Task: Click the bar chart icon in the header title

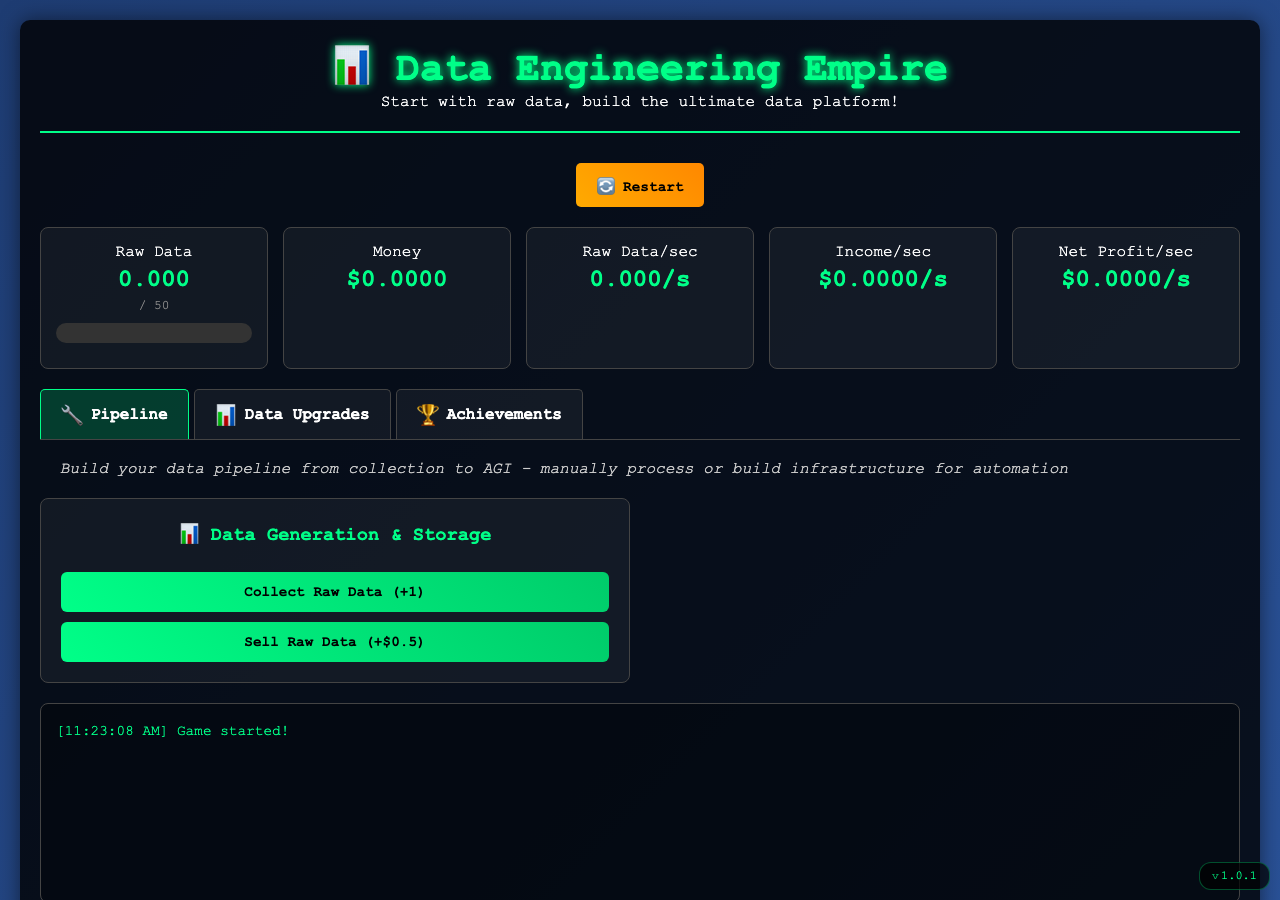Action: point(352,65)
